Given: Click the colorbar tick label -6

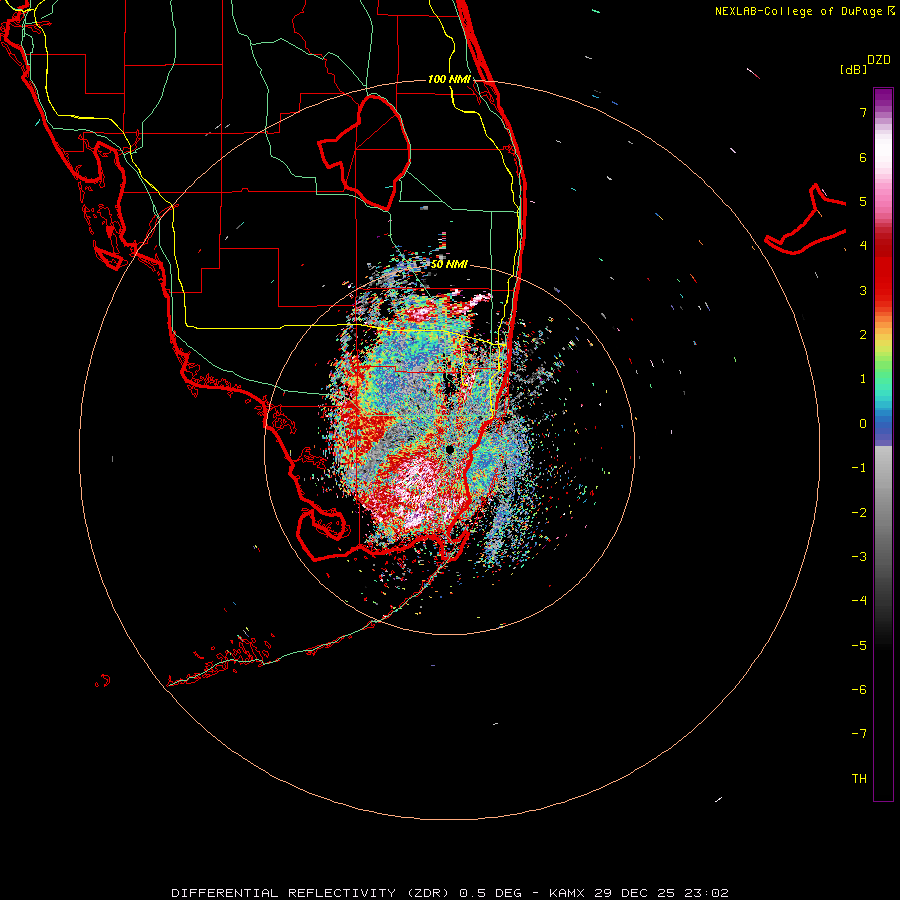Looking at the screenshot, I should (859, 690).
